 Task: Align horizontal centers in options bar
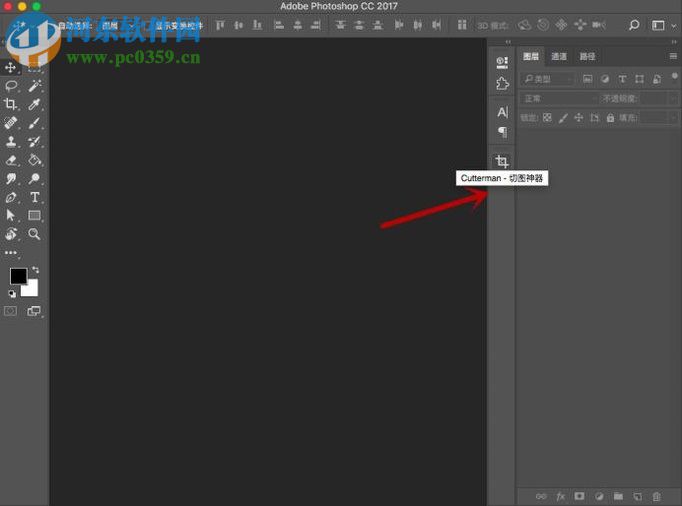298,25
